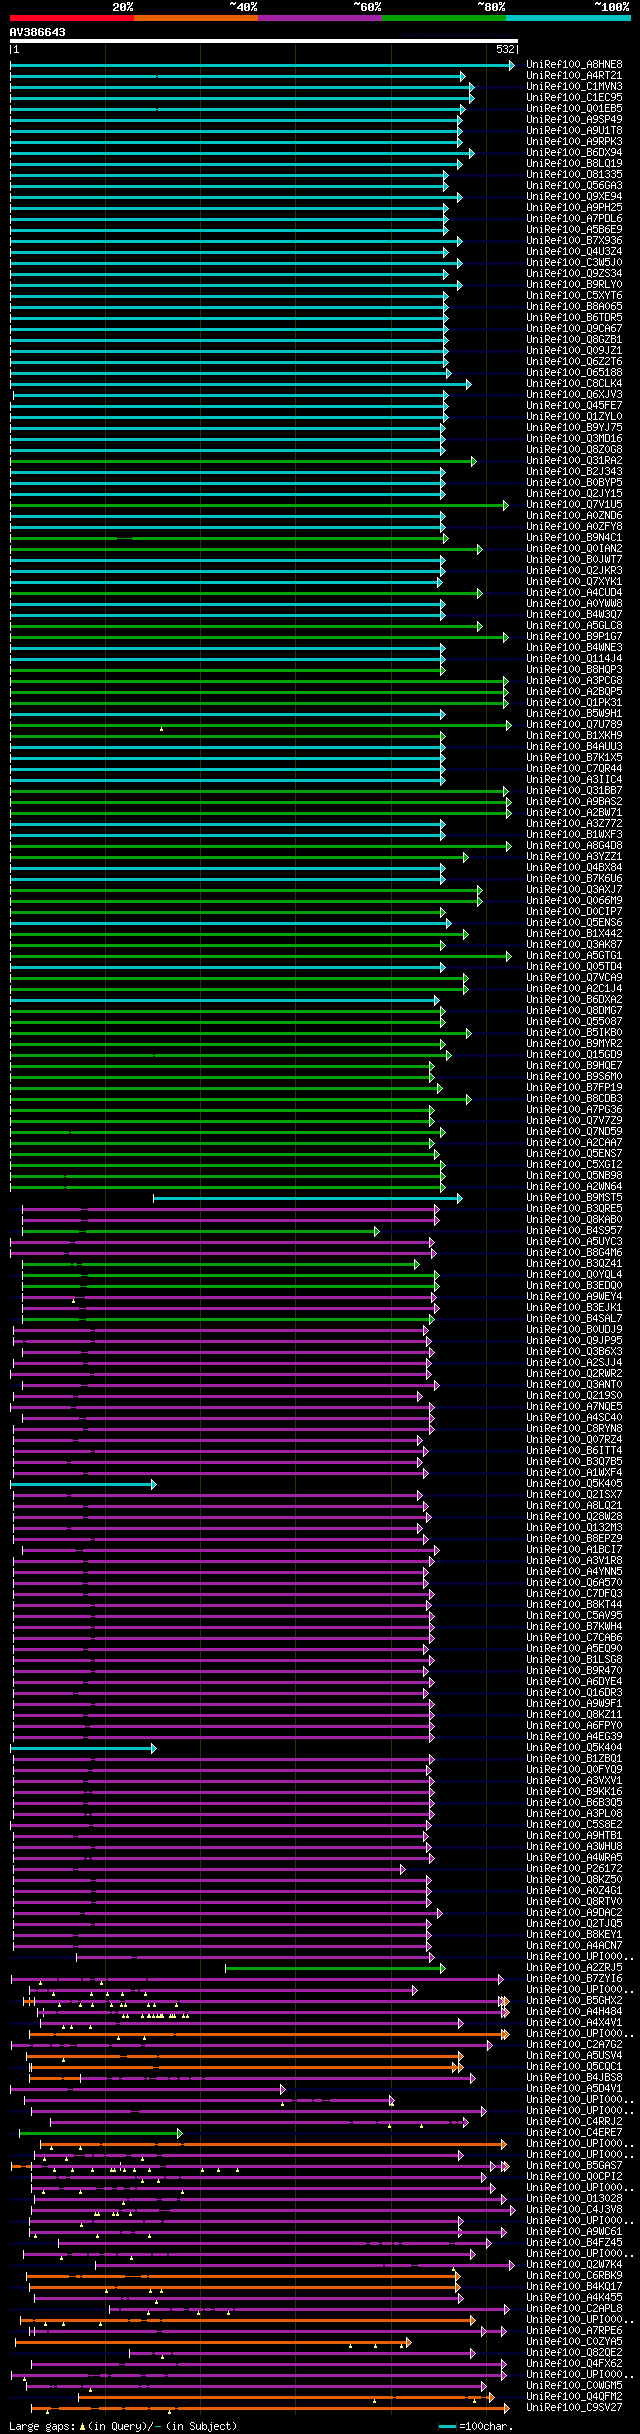The image size is (640, 2434).
Task: Select the UniRef100_A9PH25 label
Action: pos(574,208)
